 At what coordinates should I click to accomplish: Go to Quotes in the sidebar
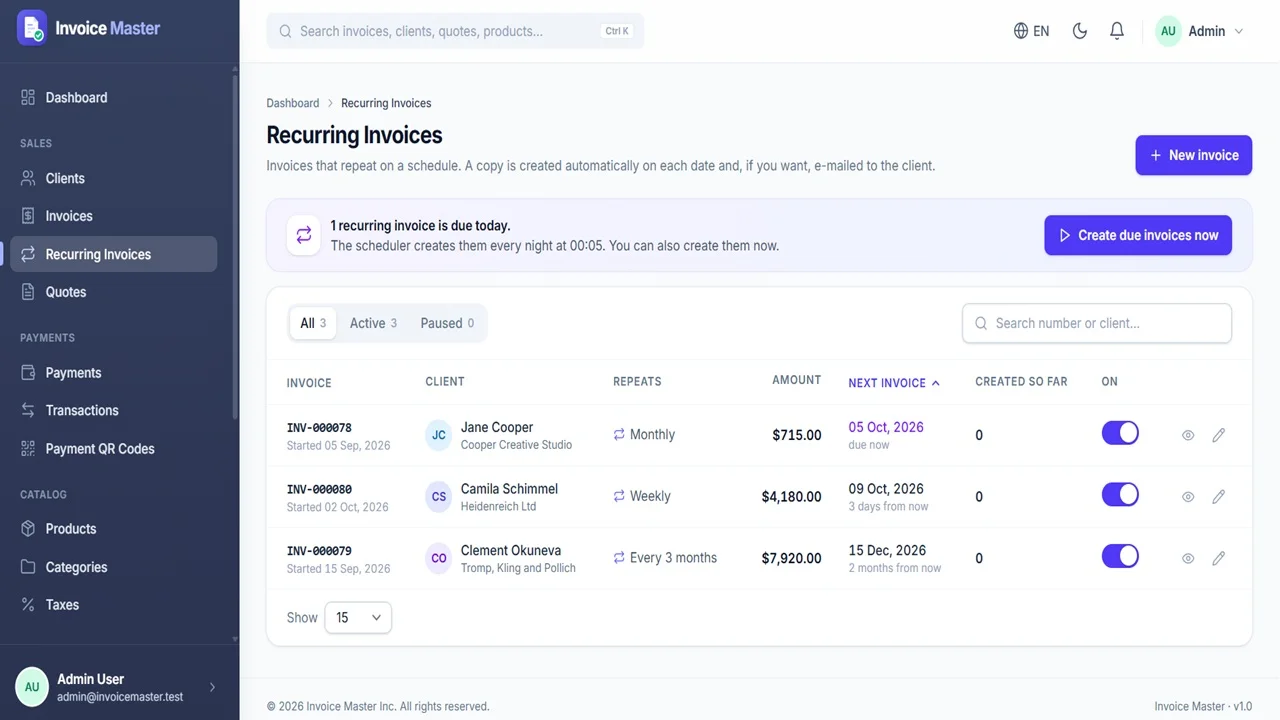113,292
